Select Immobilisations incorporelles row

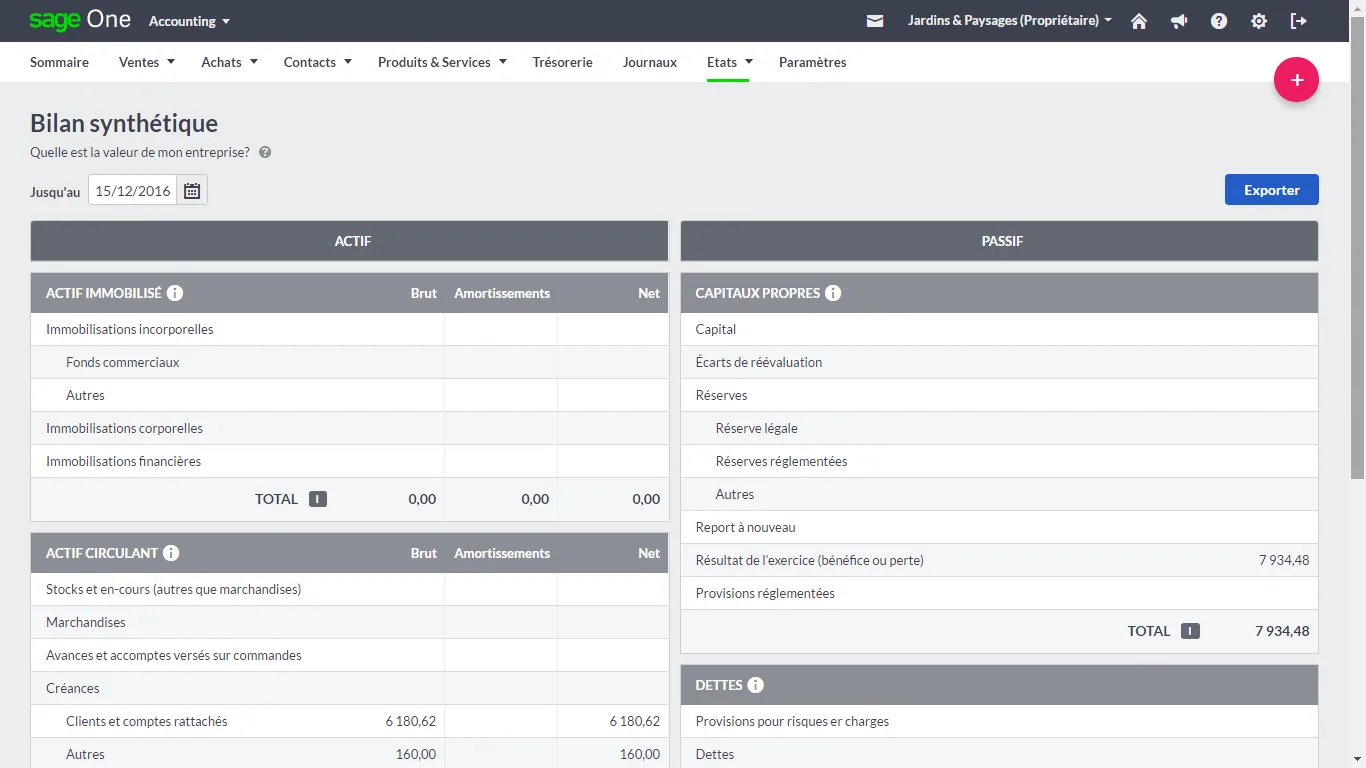349,329
